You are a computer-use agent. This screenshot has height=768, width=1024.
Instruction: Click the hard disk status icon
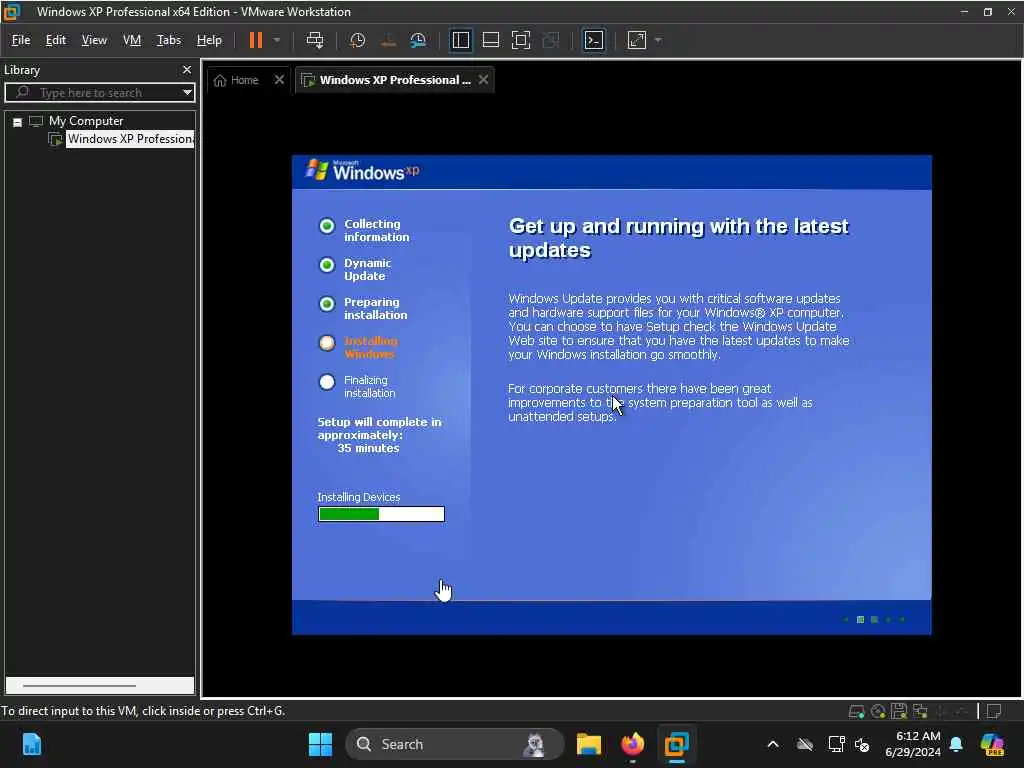coord(856,711)
